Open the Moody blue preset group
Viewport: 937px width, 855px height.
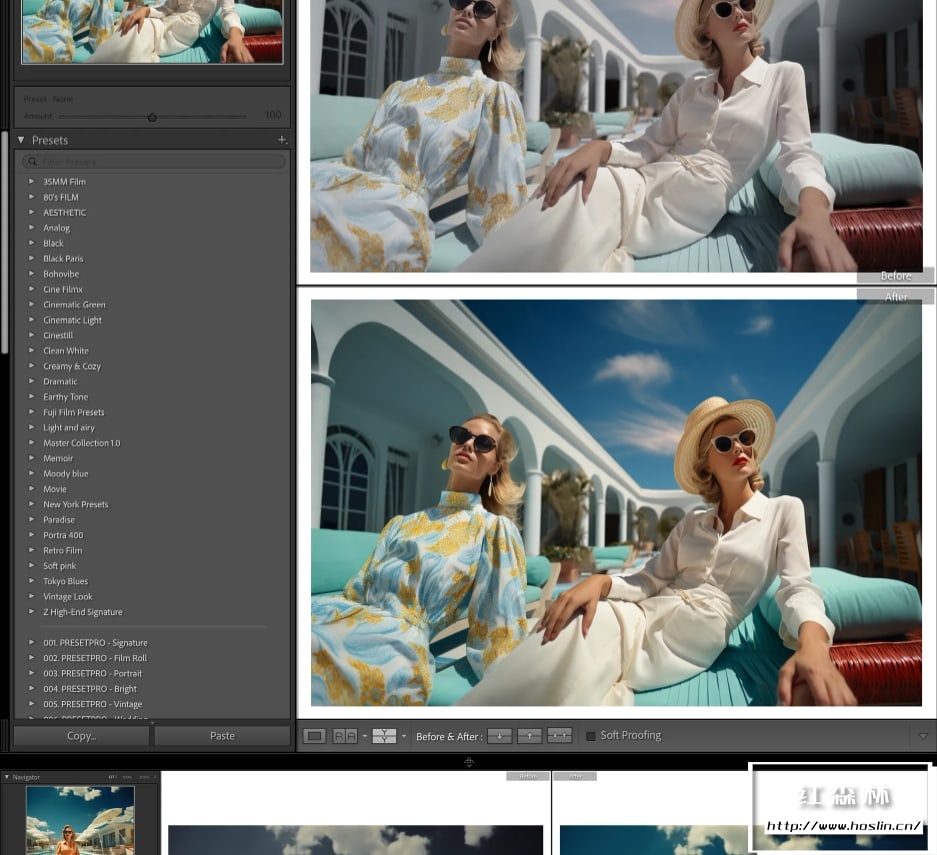(66, 474)
